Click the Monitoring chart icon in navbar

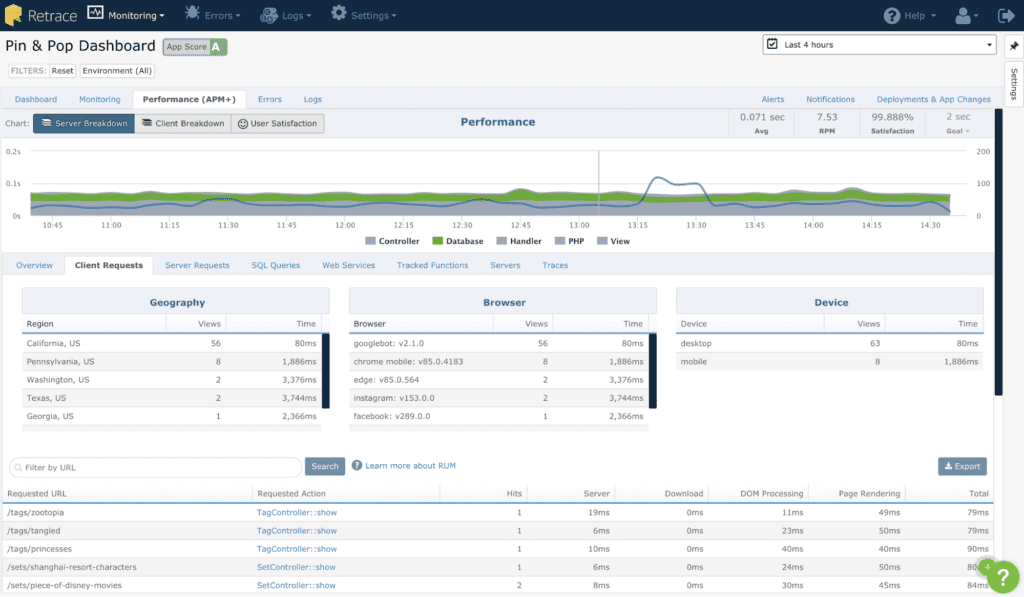(x=95, y=13)
